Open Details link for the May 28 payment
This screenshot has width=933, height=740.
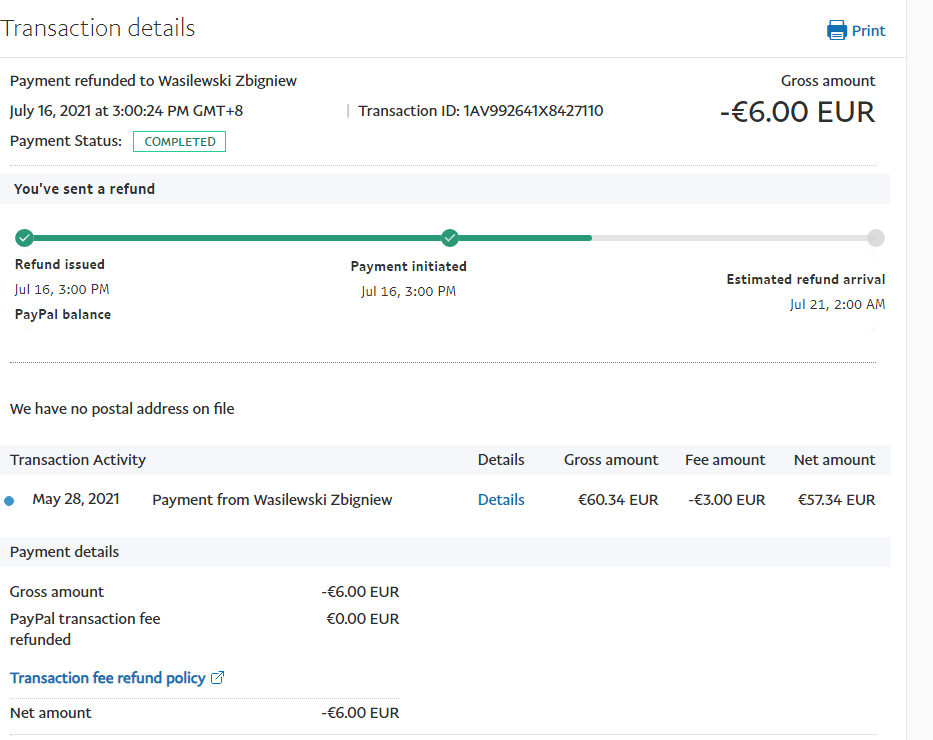501,500
